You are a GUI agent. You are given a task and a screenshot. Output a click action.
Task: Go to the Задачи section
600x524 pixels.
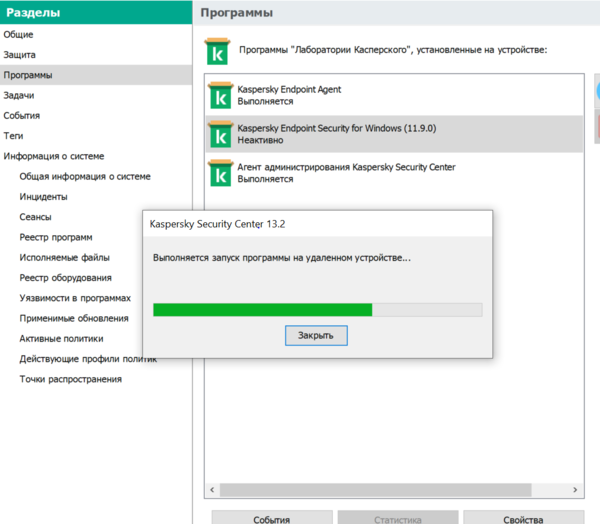(19, 95)
